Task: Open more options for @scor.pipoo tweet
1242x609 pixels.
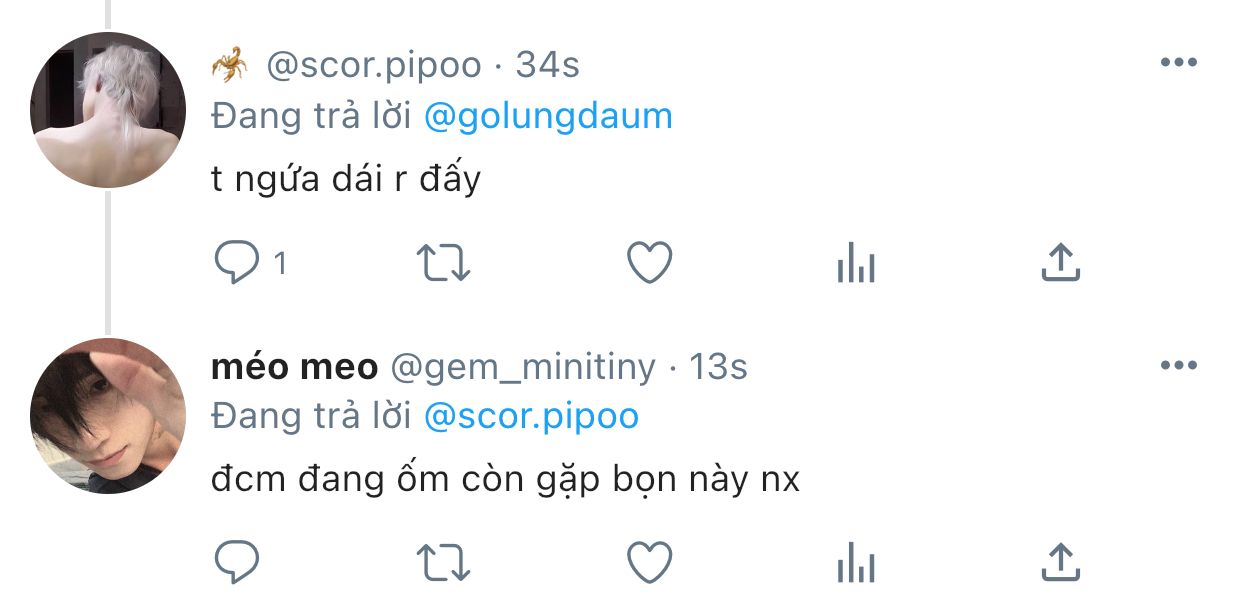Action: (1178, 63)
